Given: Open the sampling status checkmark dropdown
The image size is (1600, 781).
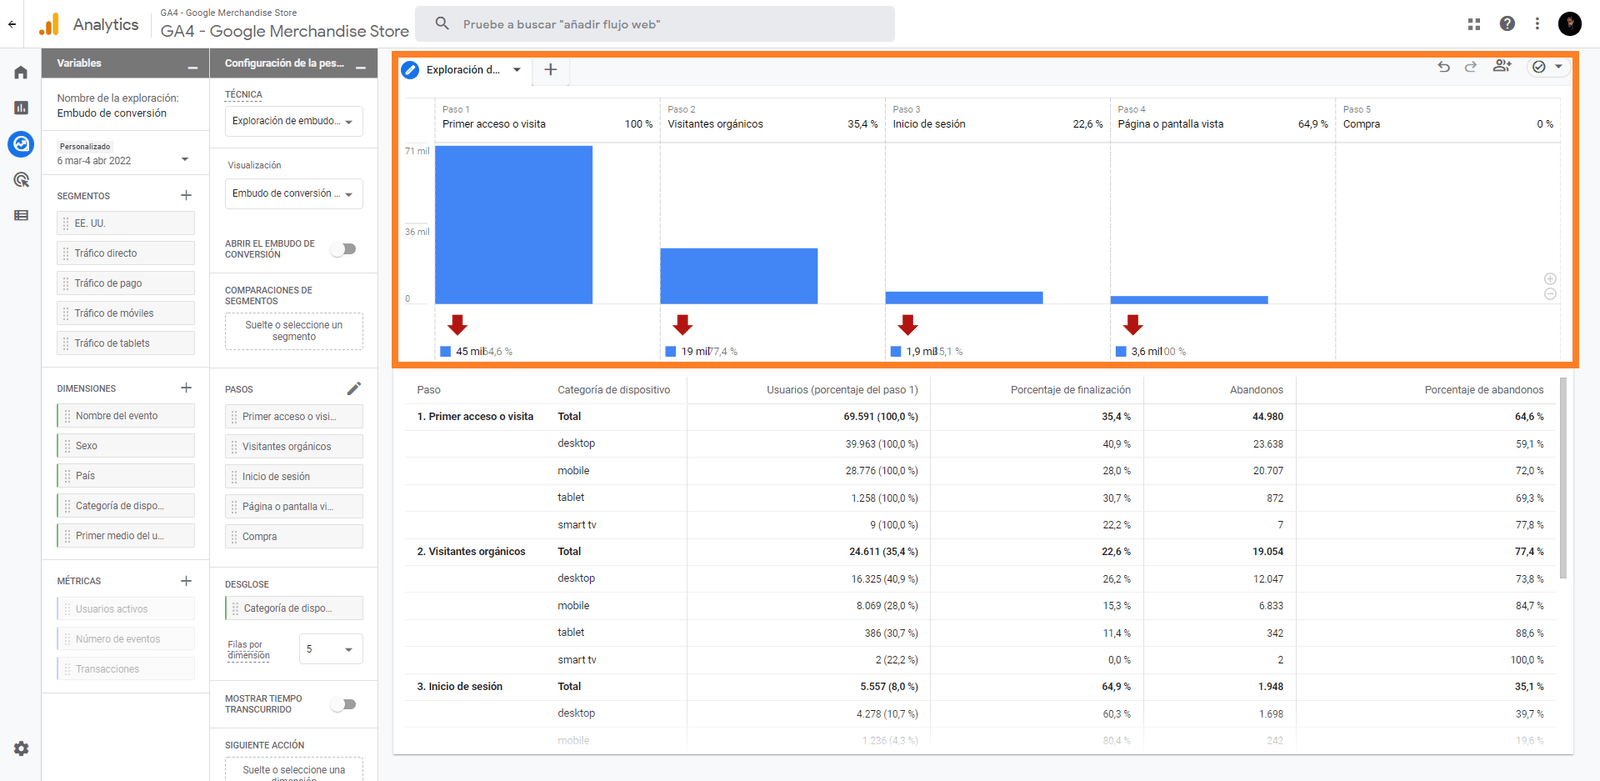Looking at the screenshot, I should 1548,67.
